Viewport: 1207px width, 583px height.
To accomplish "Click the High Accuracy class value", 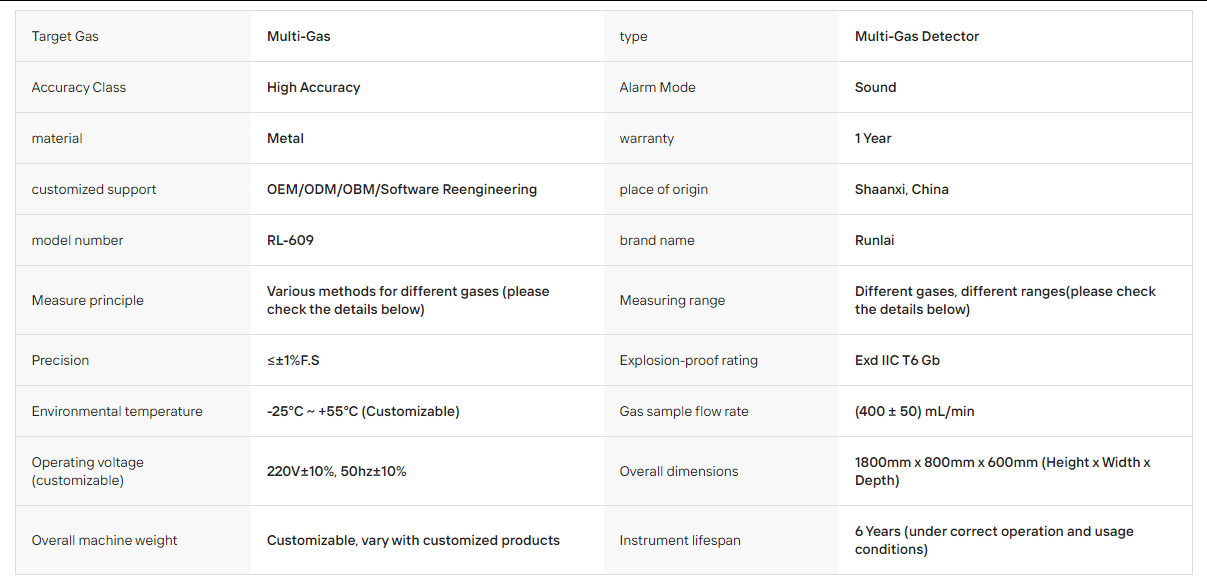I will [x=313, y=87].
